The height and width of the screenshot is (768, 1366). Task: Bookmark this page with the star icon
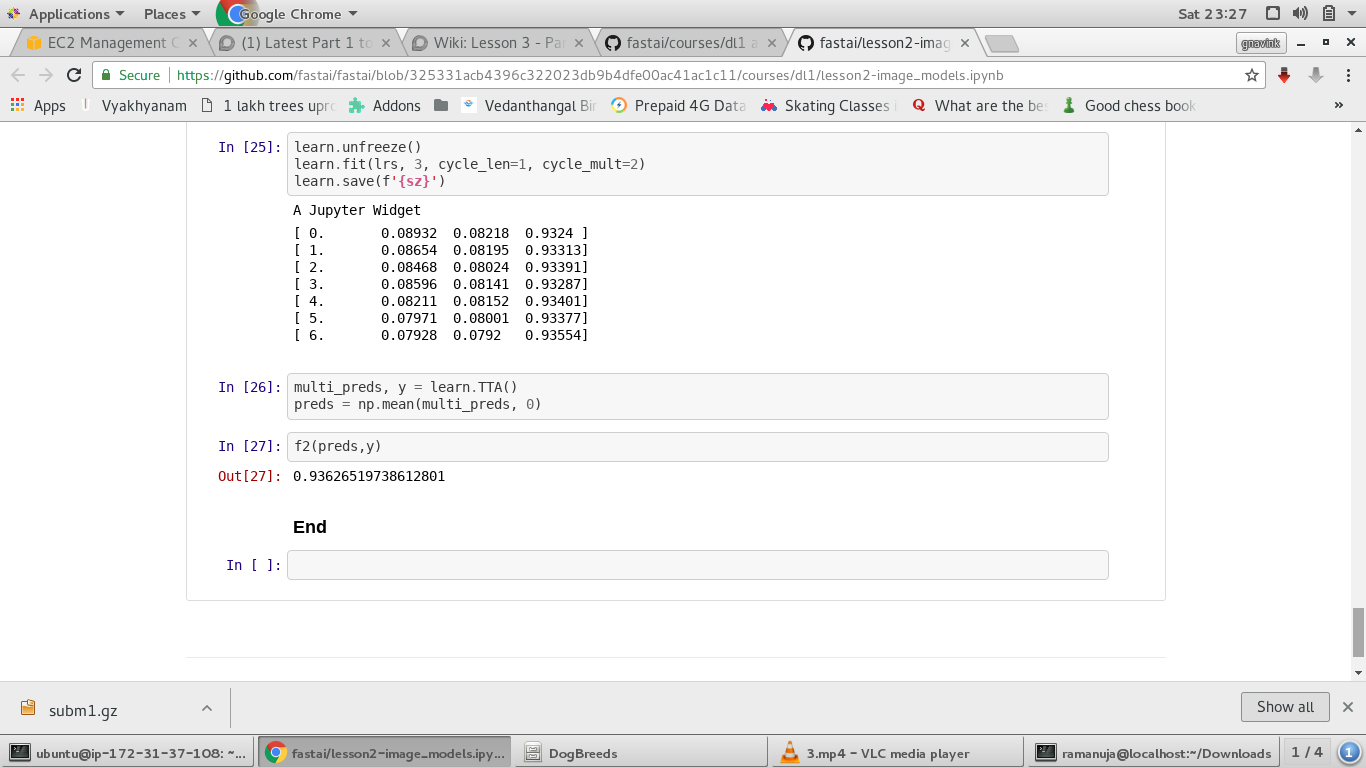[x=1251, y=75]
